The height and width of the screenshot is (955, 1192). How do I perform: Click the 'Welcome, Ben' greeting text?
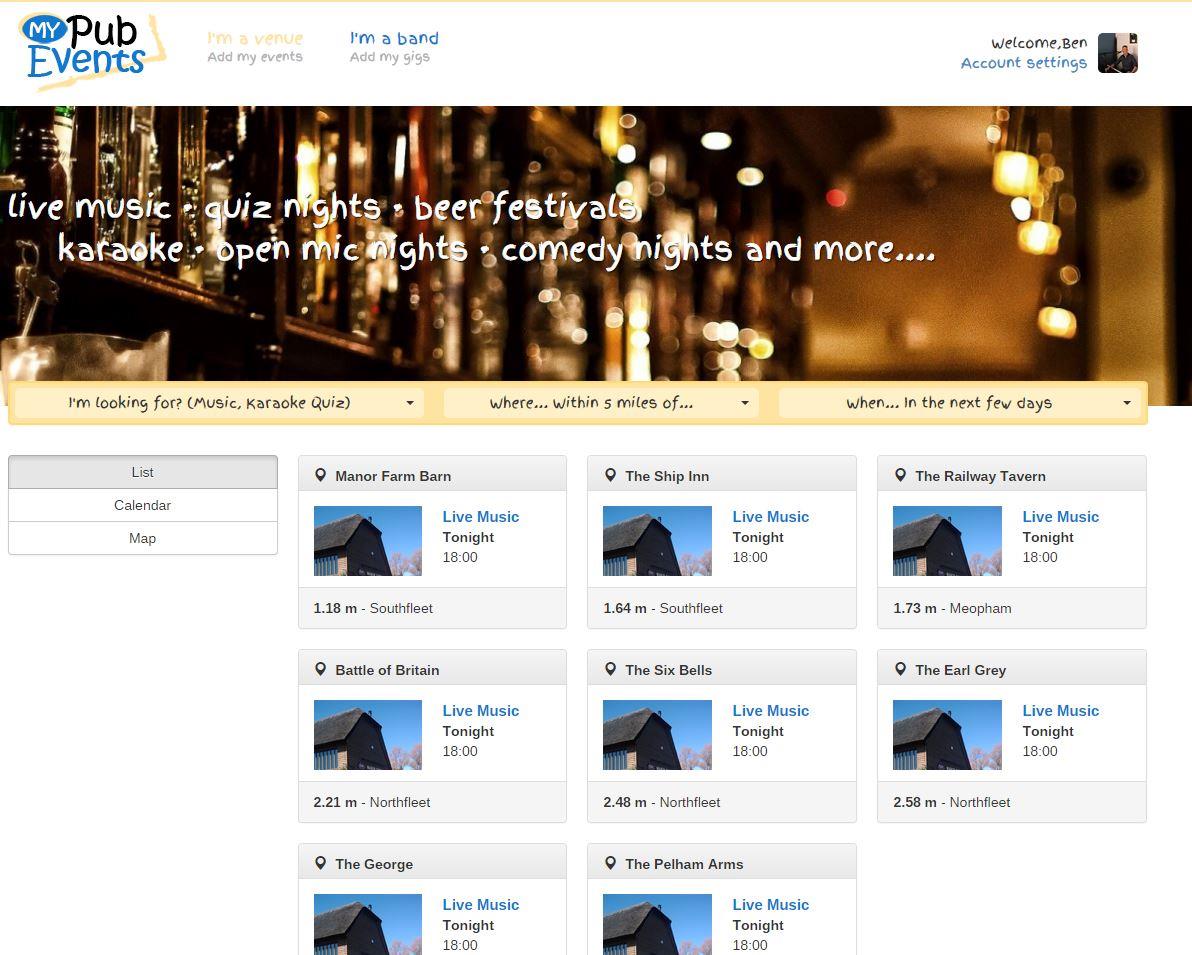pos(1038,43)
